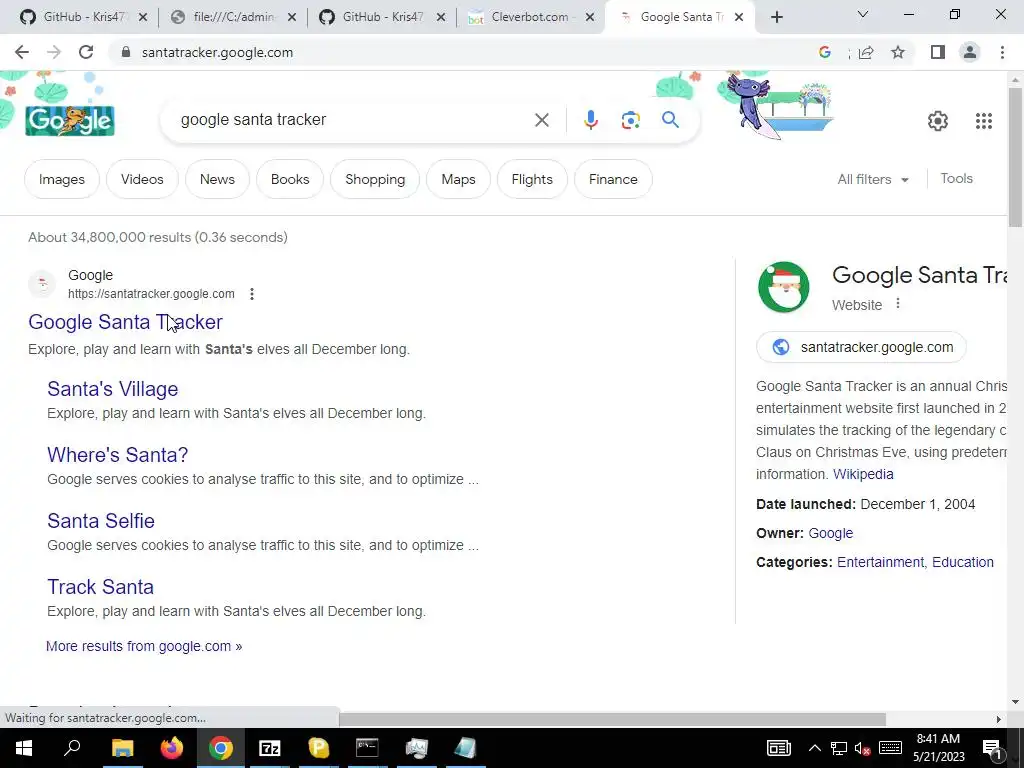Click the browser back arrow
This screenshot has height=768, width=1024.
coord(22,52)
